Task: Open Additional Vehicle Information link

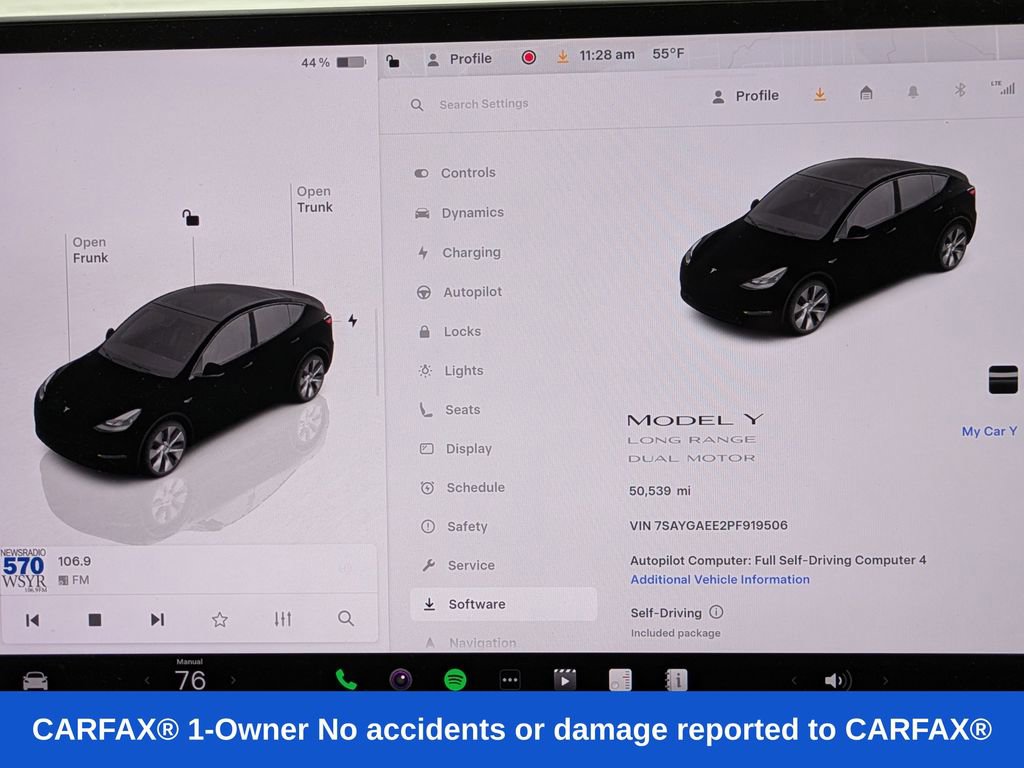Action: coord(720,579)
